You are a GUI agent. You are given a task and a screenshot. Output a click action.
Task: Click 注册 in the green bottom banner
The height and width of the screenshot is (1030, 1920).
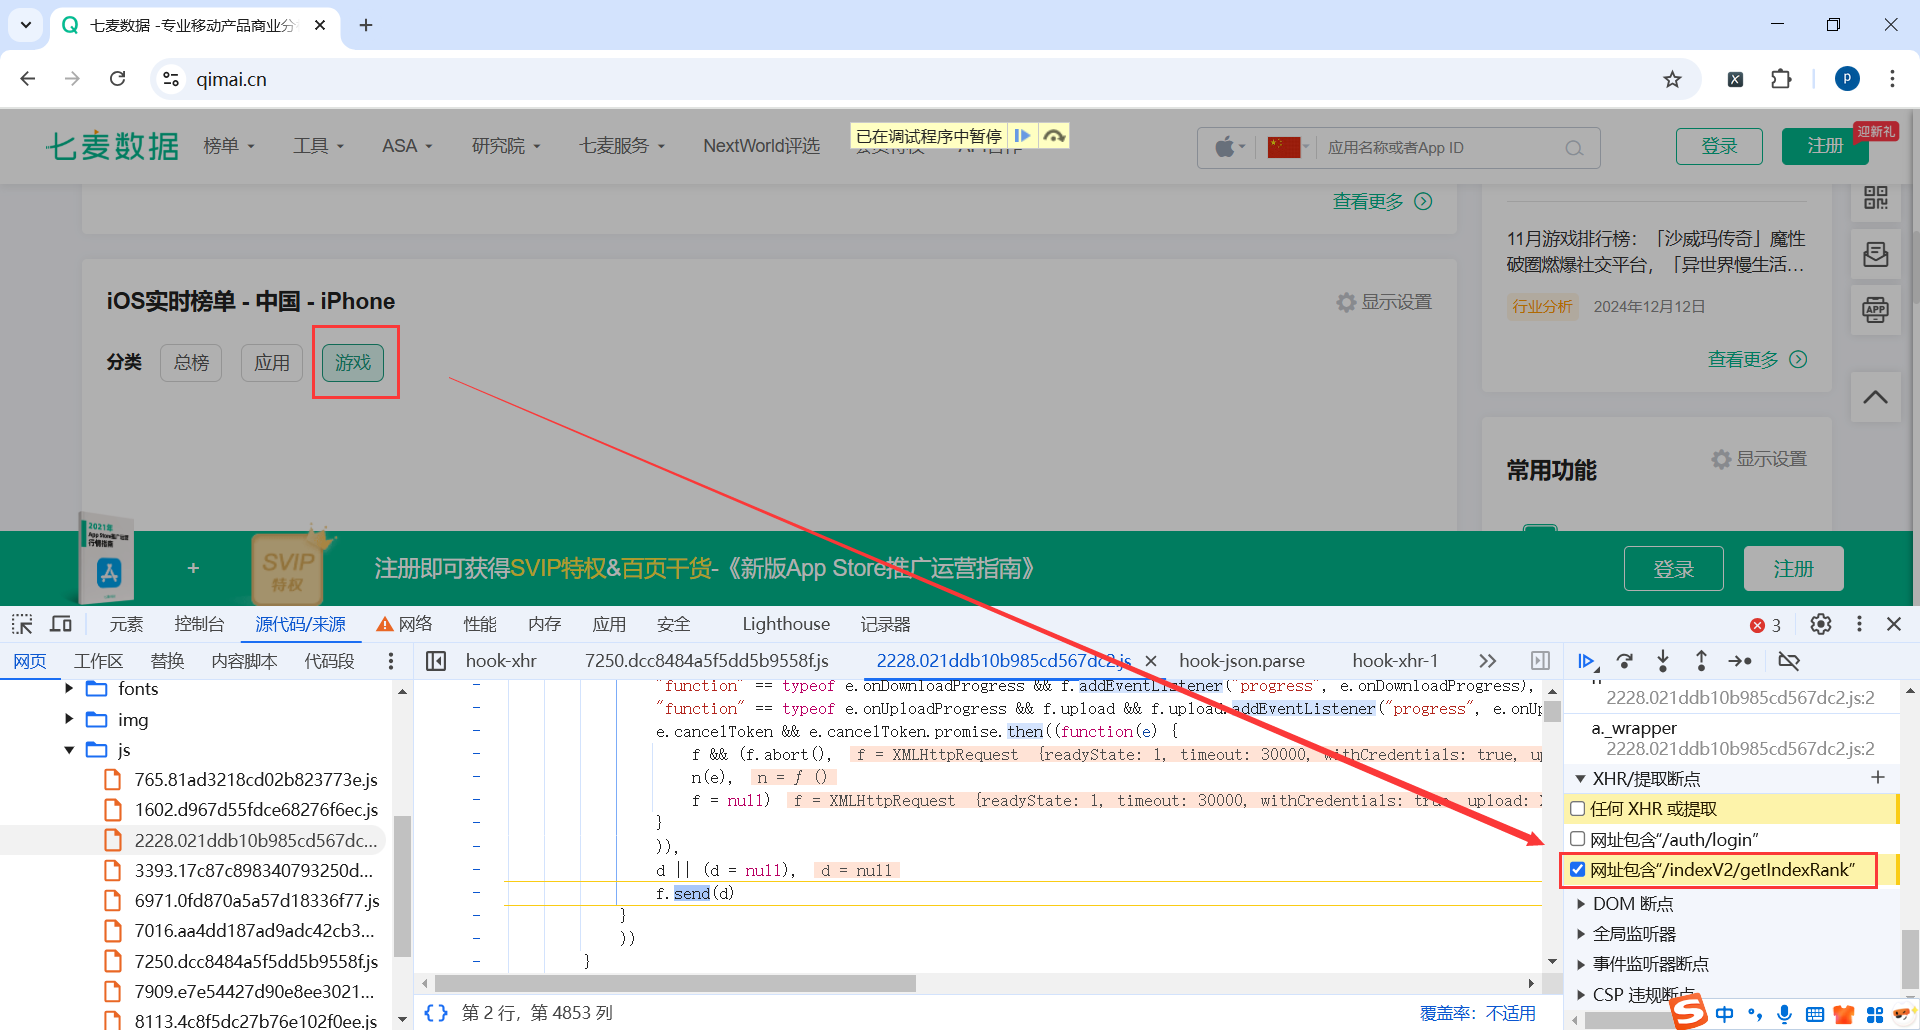point(1793,569)
